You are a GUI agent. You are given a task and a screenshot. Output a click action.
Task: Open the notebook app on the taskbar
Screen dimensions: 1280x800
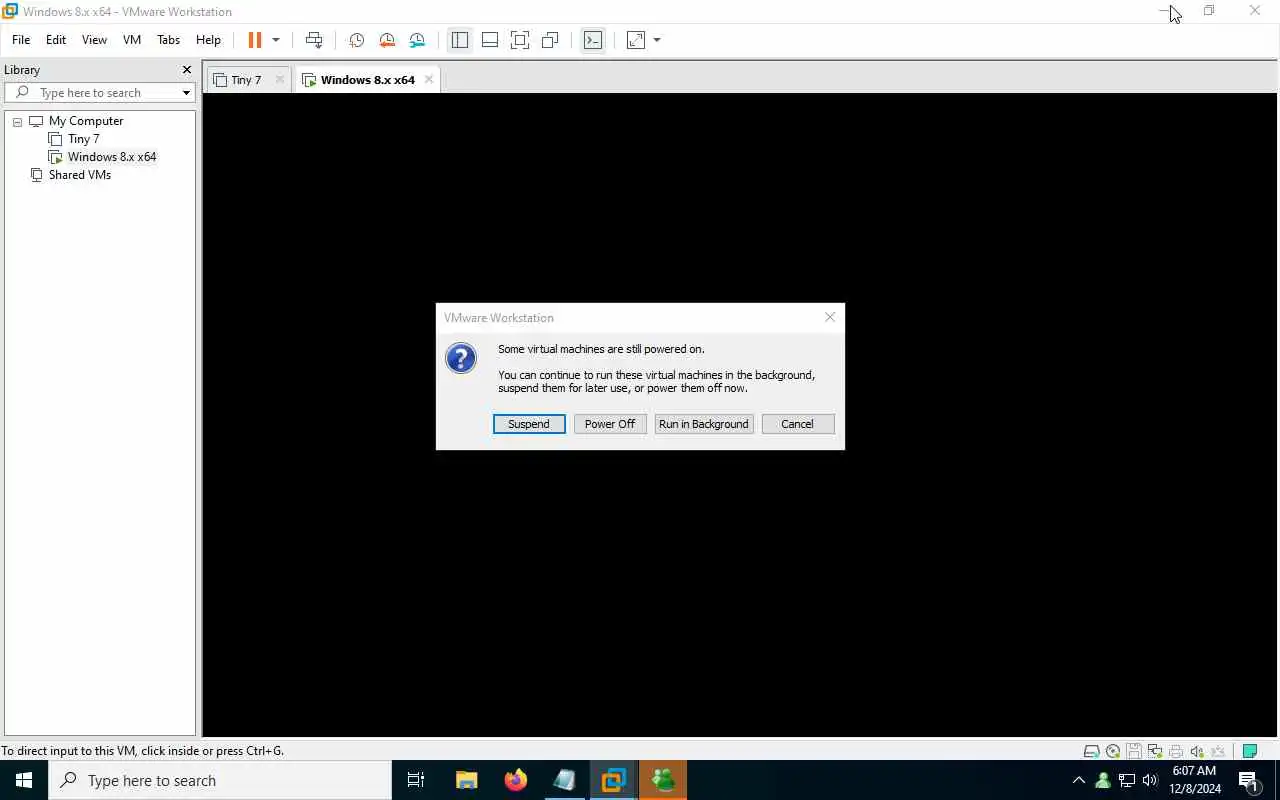pos(565,780)
